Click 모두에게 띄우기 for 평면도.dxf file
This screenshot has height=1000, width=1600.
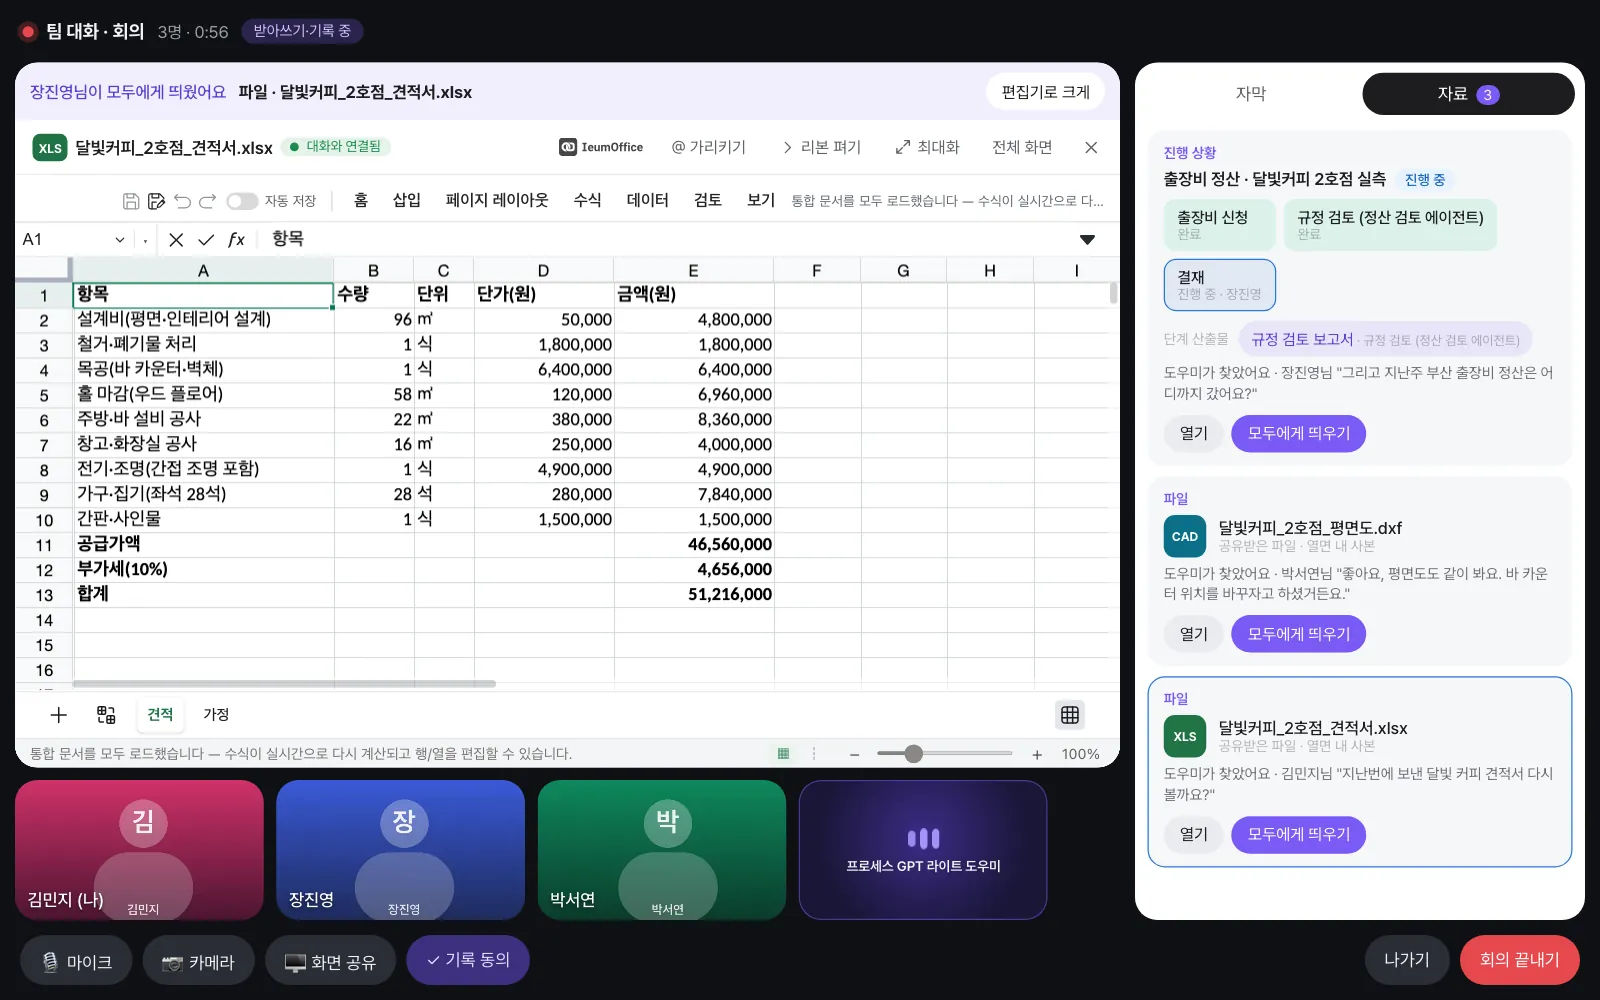(x=1298, y=633)
